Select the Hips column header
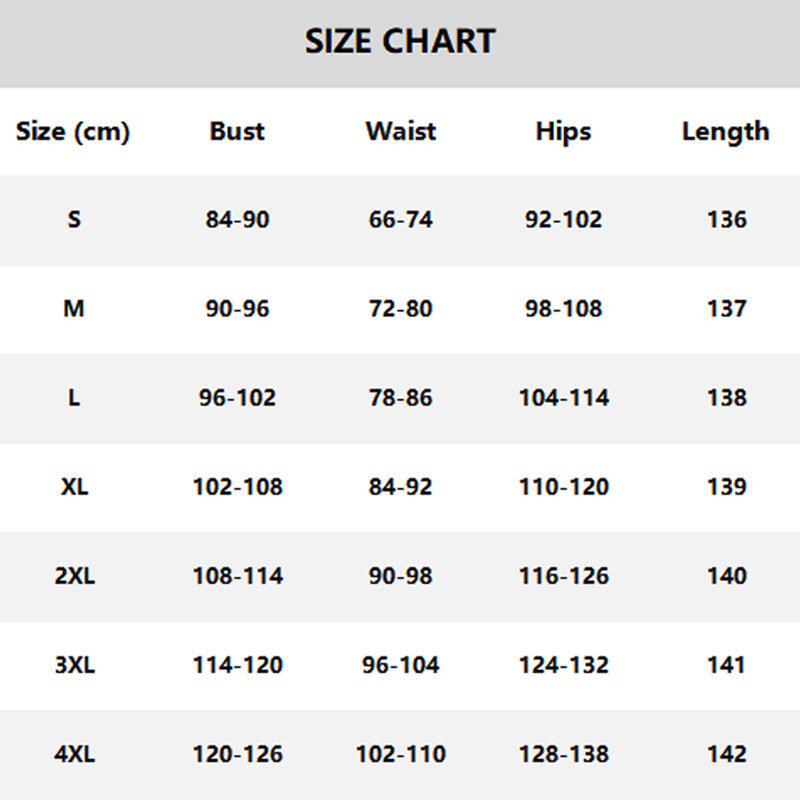 pos(563,133)
